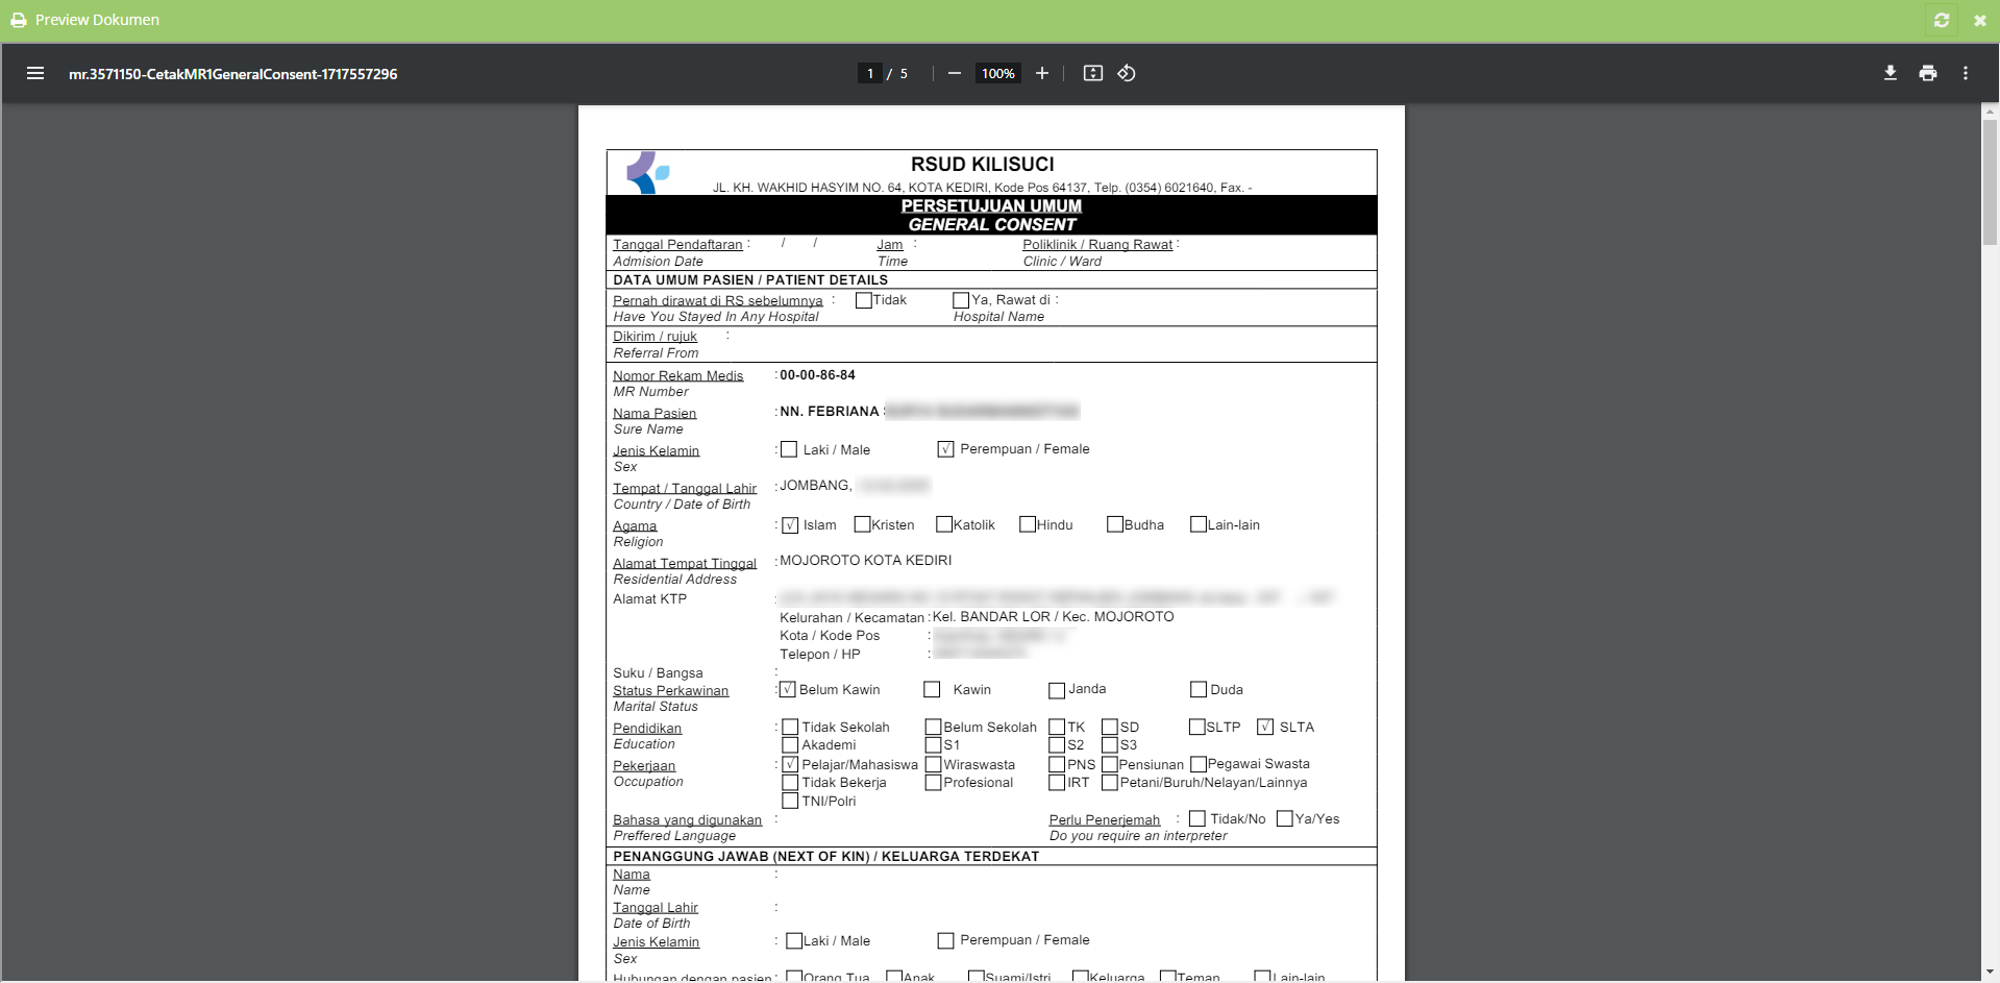
Task: Toggle the Islam religion checkbox
Action: [790, 525]
